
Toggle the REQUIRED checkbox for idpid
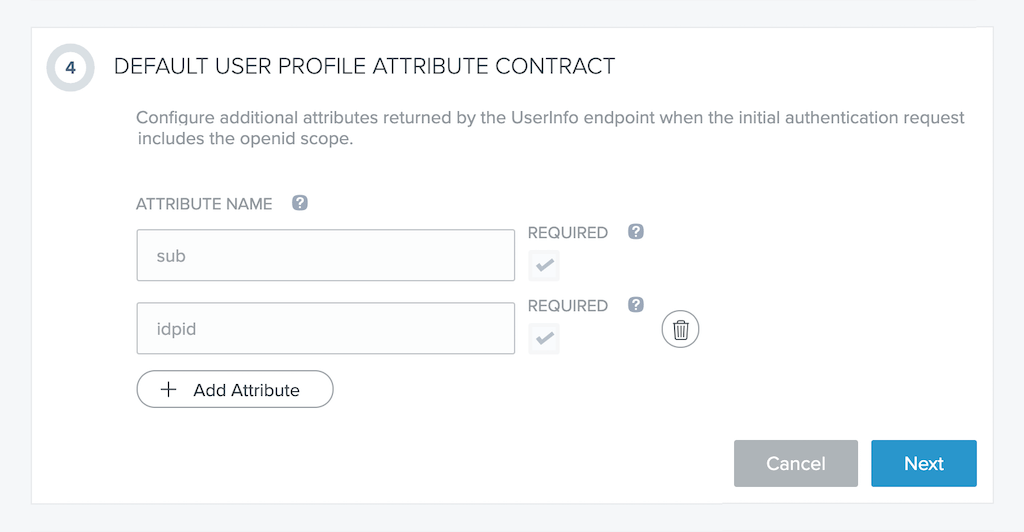click(544, 339)
